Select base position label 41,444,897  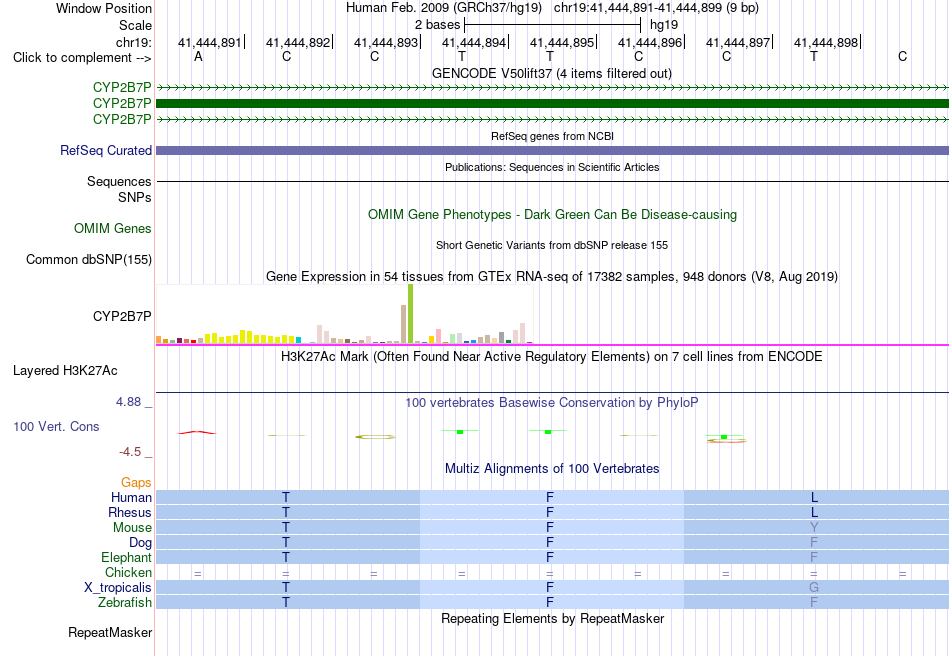click(738, 42)
